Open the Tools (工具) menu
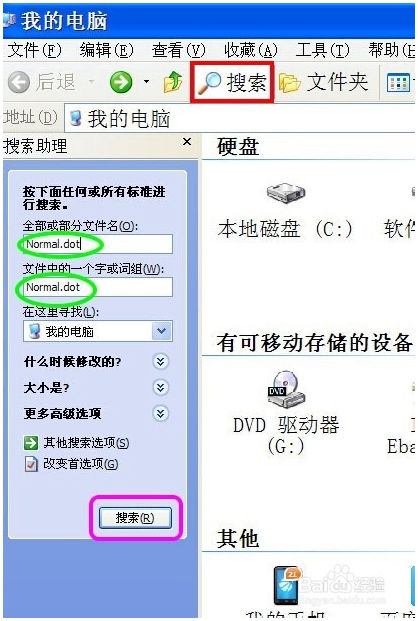The image size is (418, 621). click(x=323, y=50)
